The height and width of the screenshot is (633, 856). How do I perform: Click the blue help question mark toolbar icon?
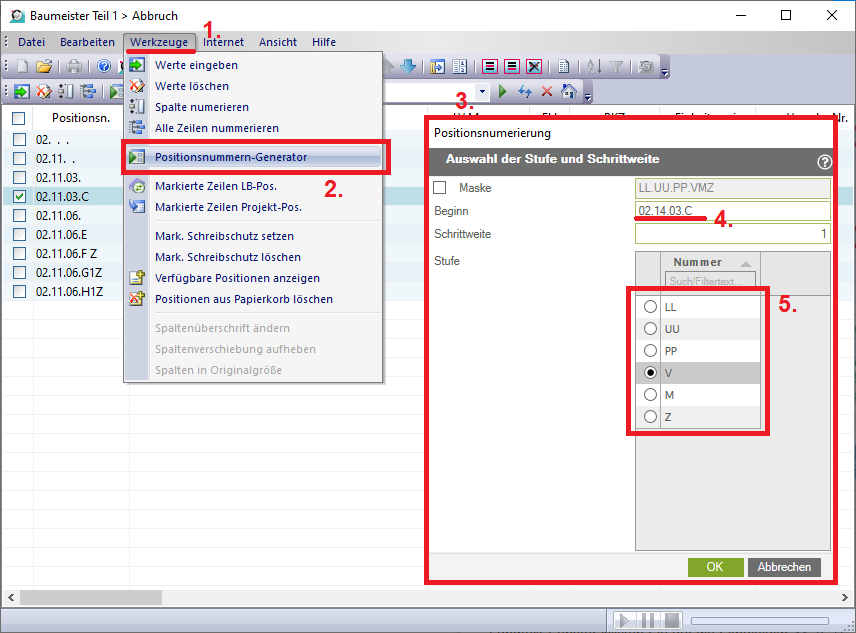[x=104, y=67]
